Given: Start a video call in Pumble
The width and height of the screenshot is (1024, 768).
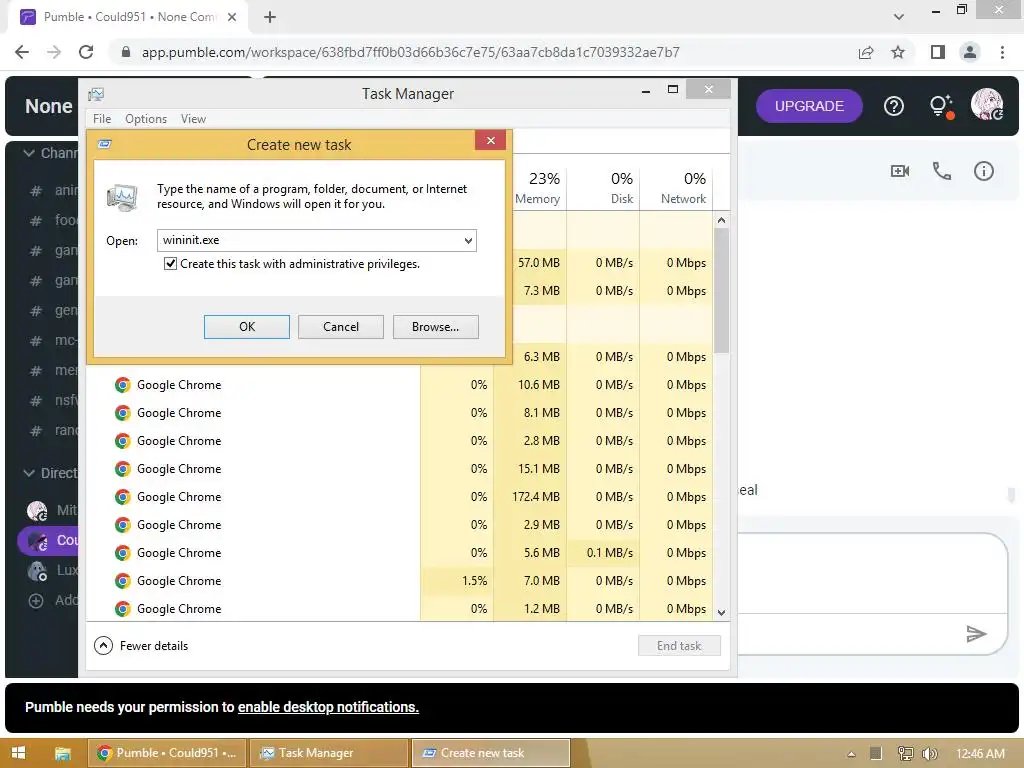Looking at the screenshot, I should click(899, 171).
